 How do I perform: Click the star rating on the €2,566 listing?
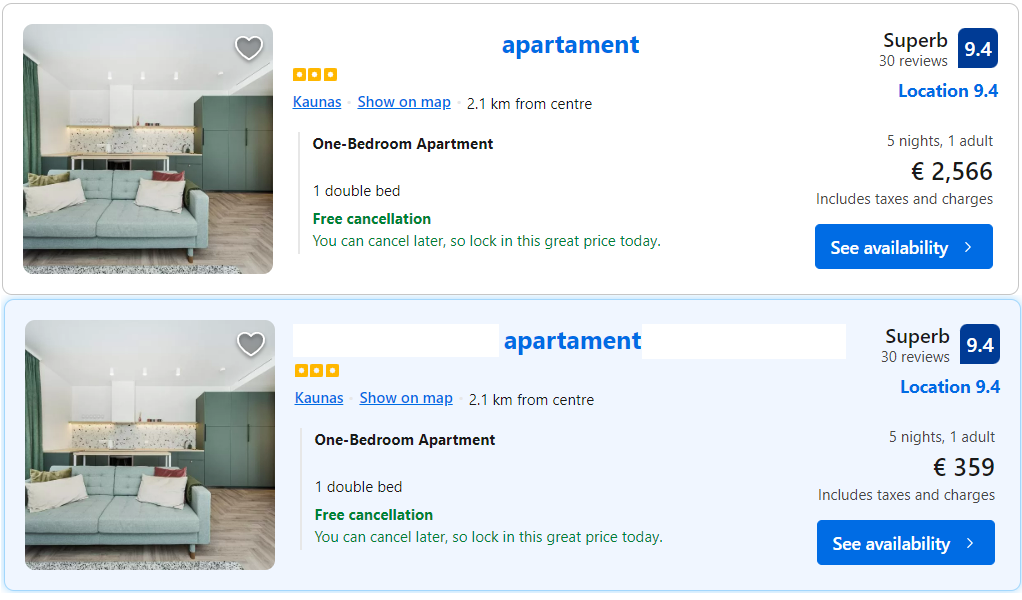(315, 75)
